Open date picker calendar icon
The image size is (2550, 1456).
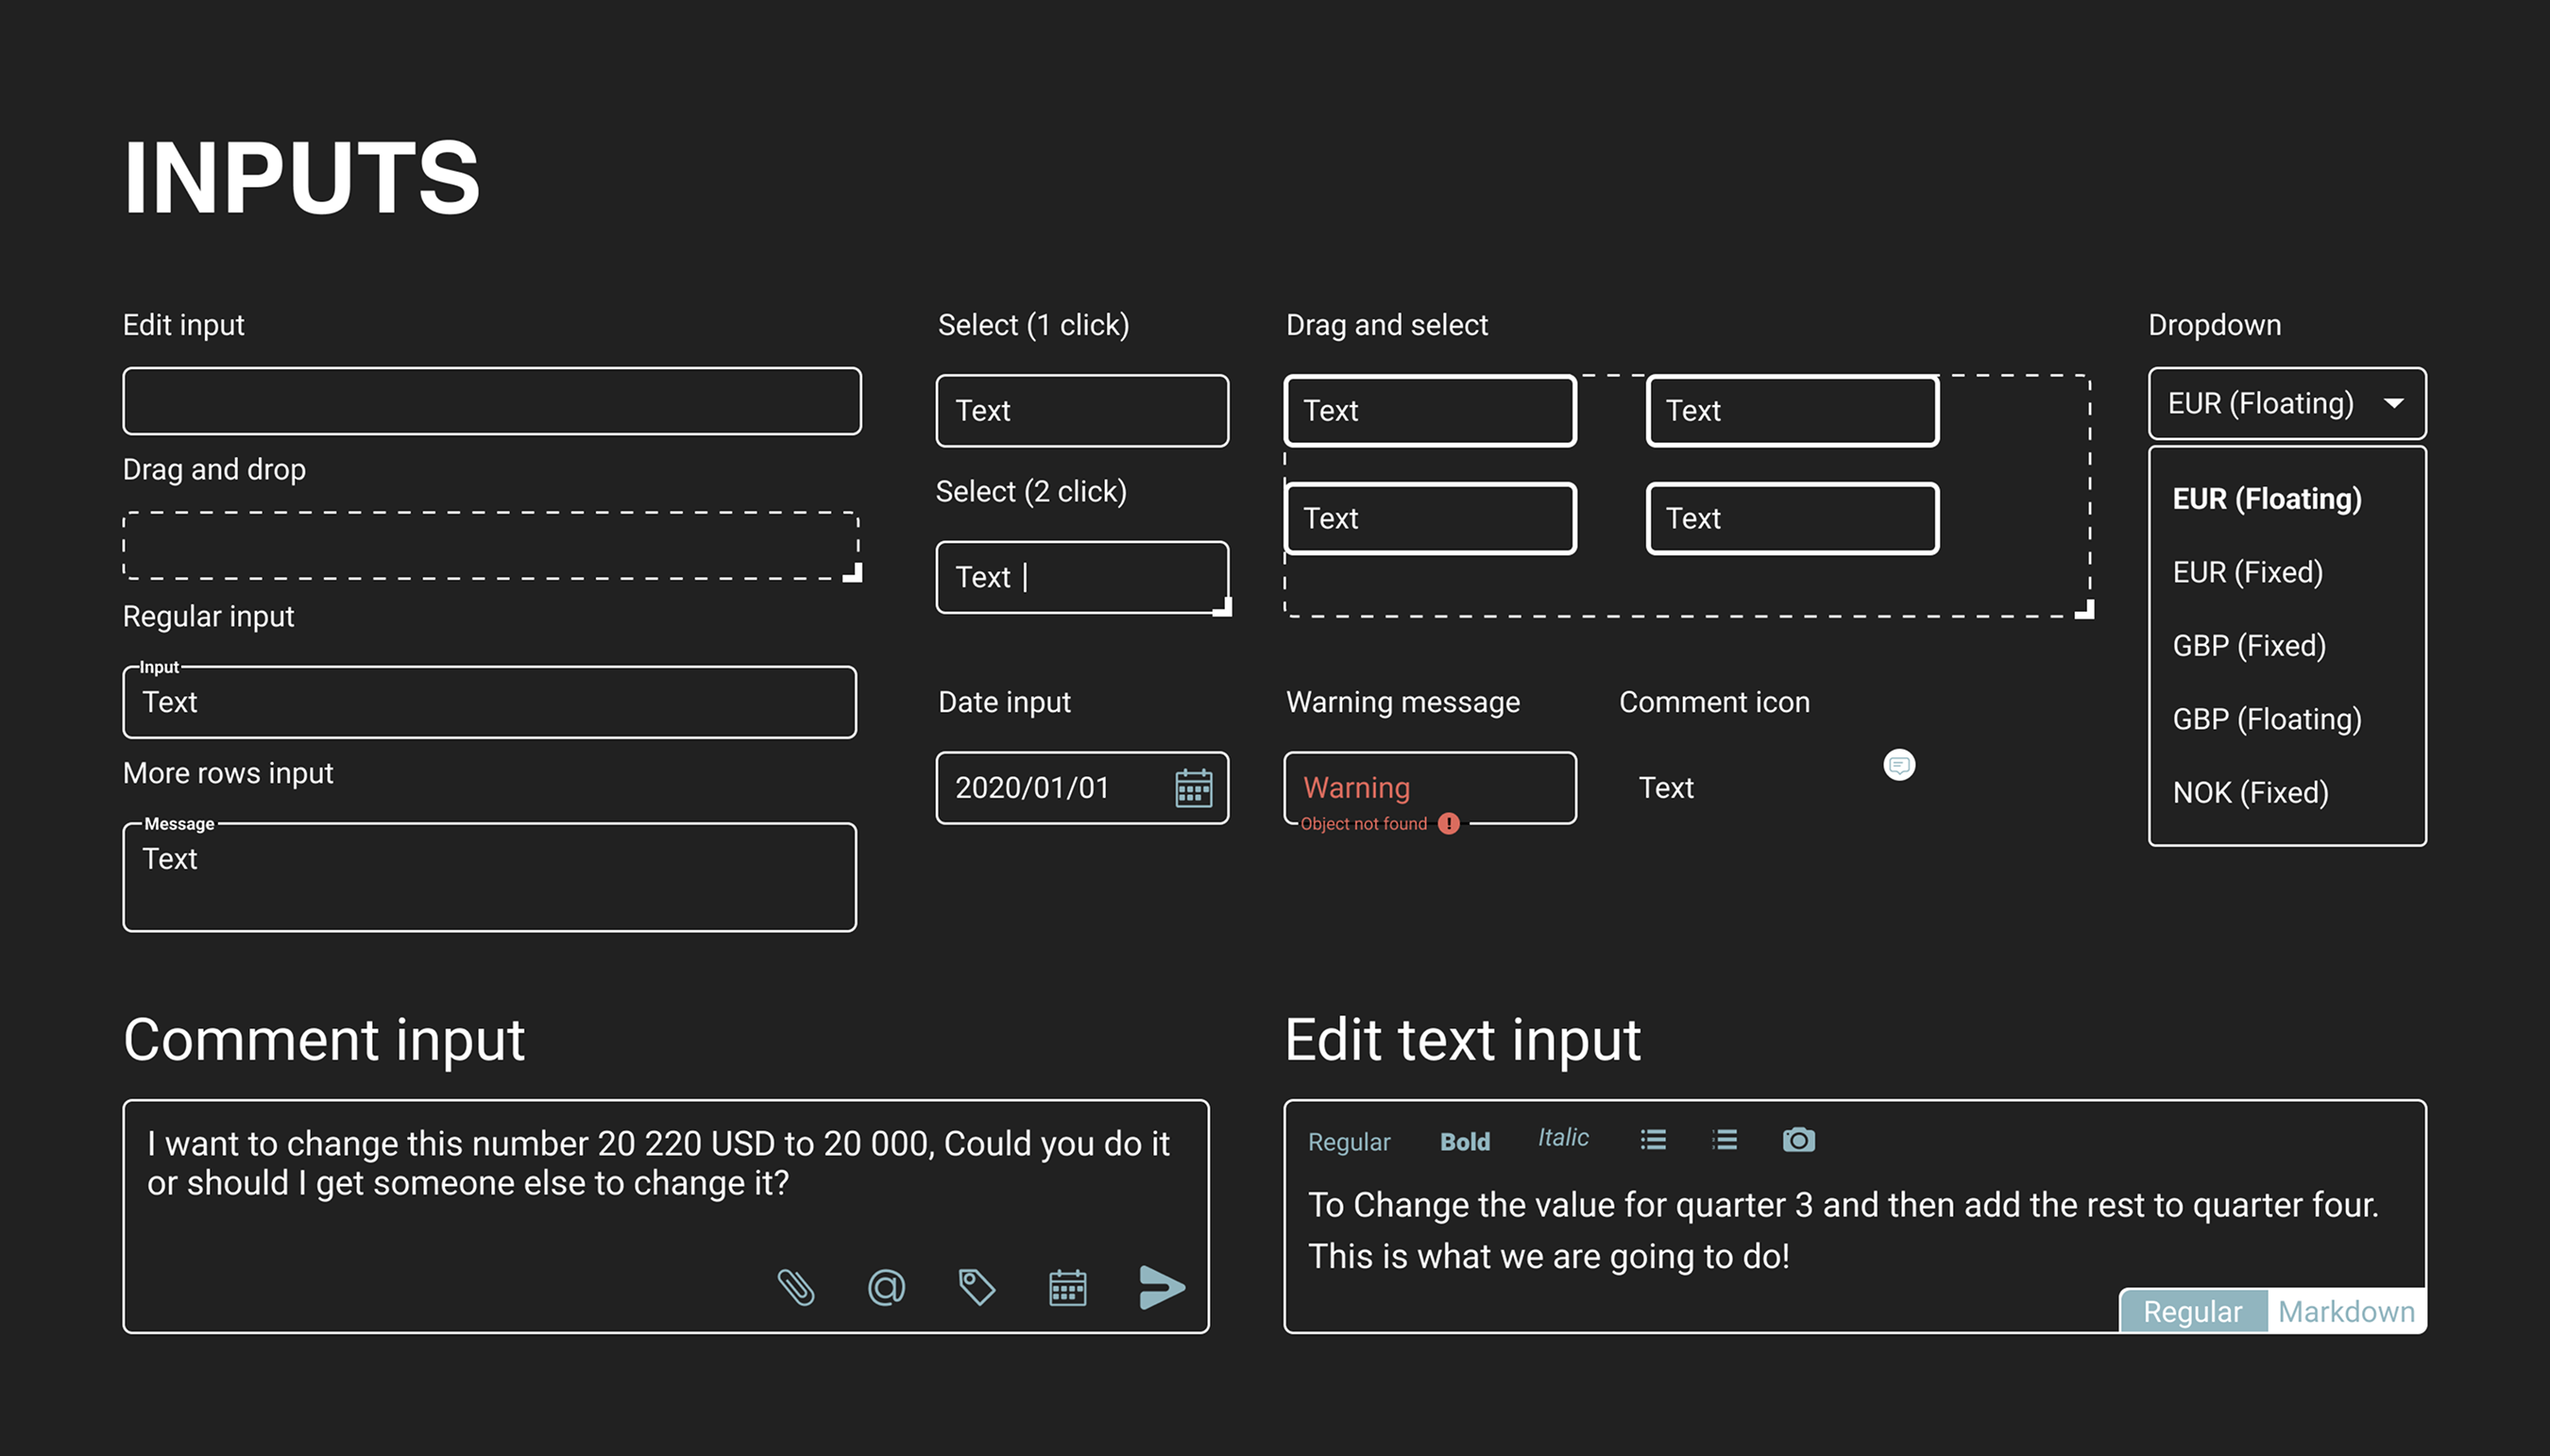click(x=1193, y=788)
